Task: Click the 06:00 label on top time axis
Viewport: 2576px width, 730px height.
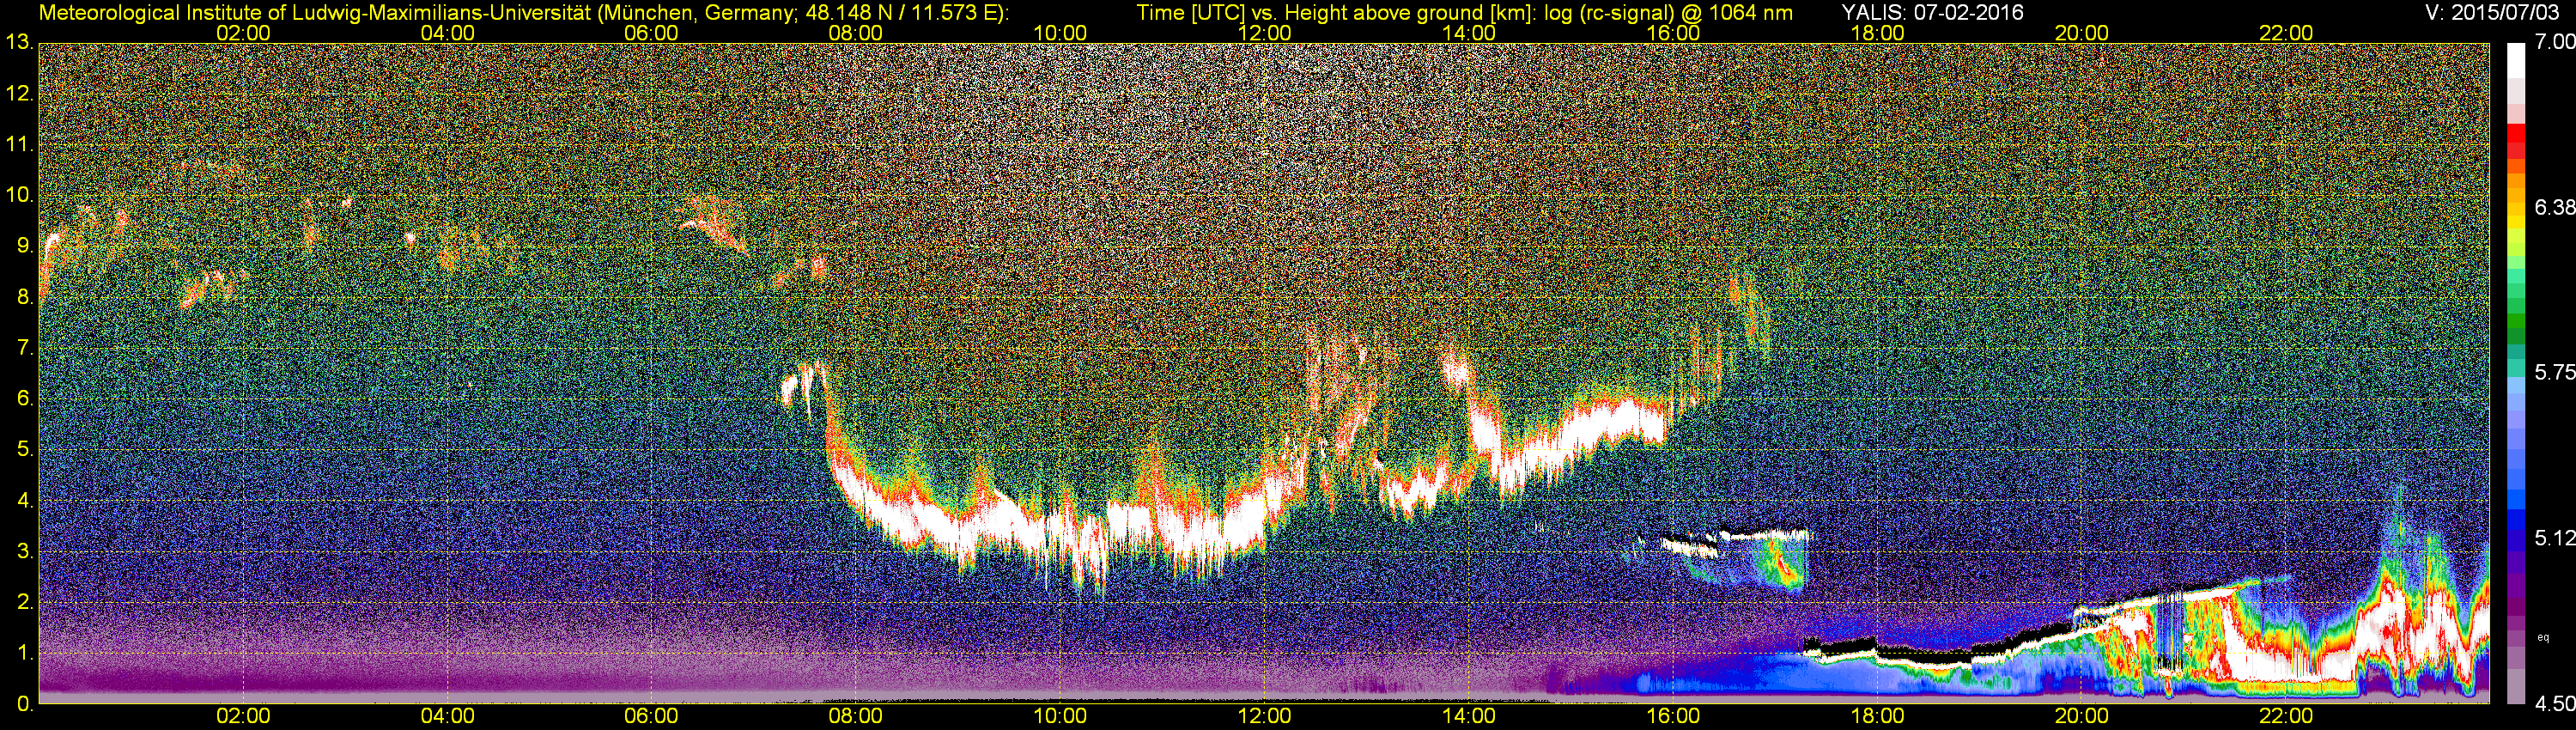Action: [651, 33]
